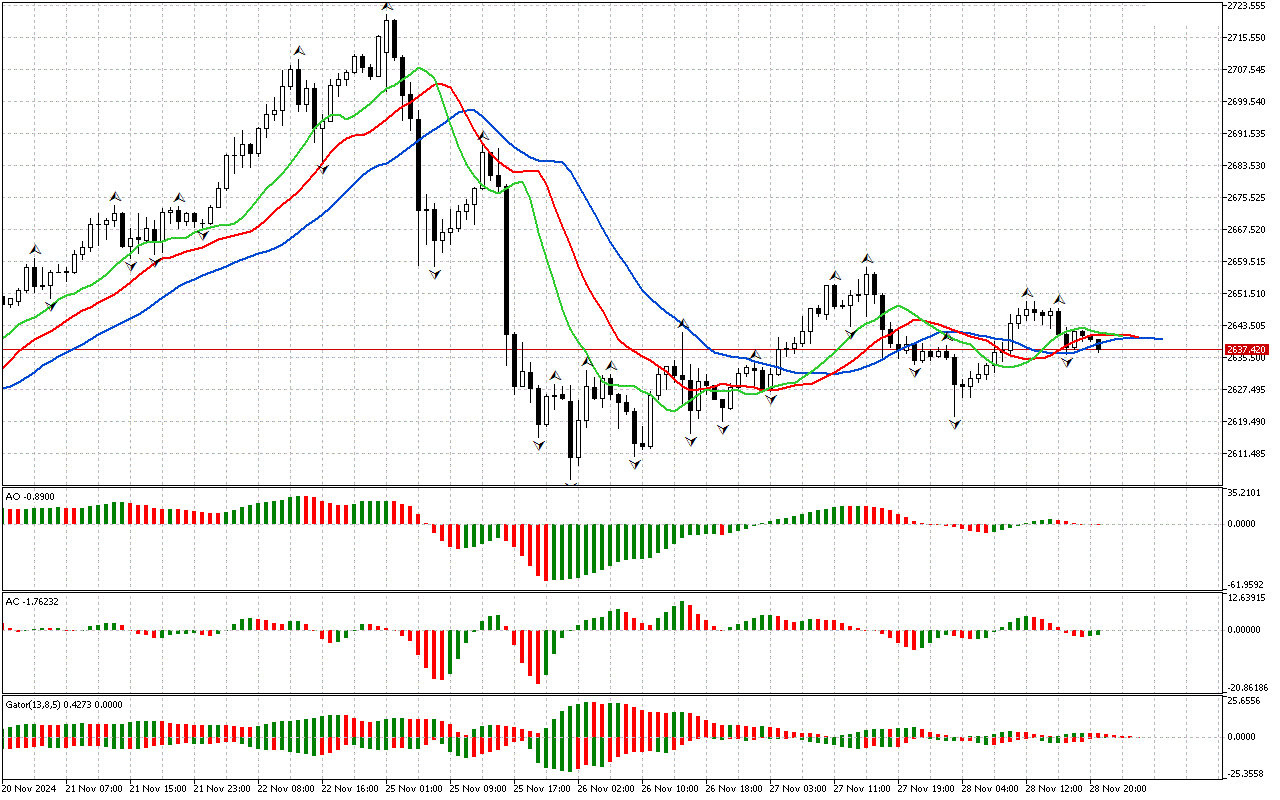1280x800 pixels.
Task: Select the AO -0.8900 indicator label
Action: (29, 496)
